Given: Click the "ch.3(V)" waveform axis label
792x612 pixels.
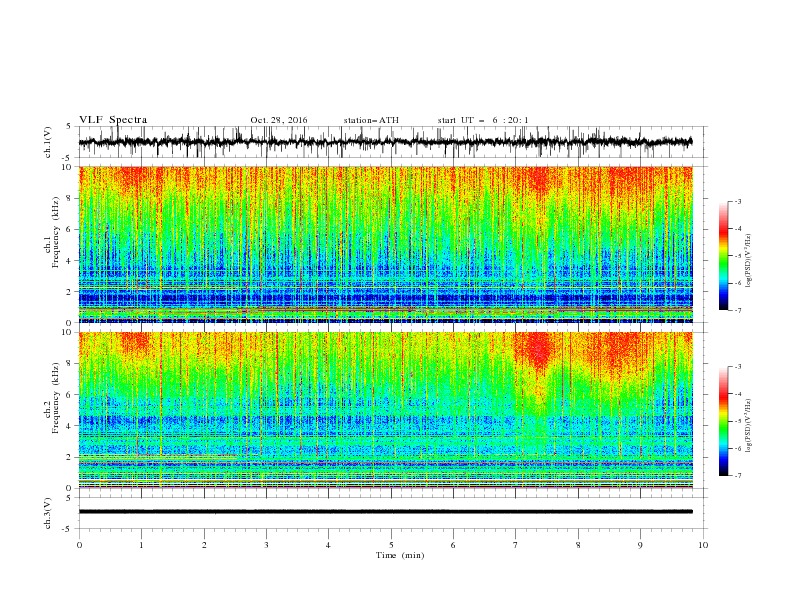Looking at the screenshot, I should pyautogui.click(x=48, y=513).
